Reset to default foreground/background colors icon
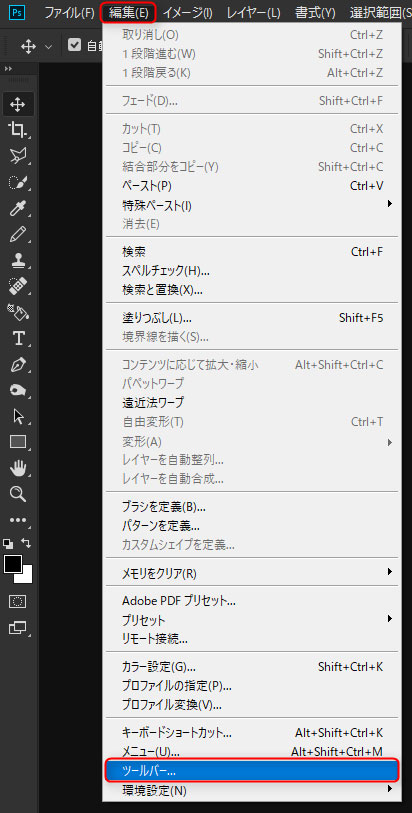The height and width of the screenshot is (813, 412). pos(8,543)
